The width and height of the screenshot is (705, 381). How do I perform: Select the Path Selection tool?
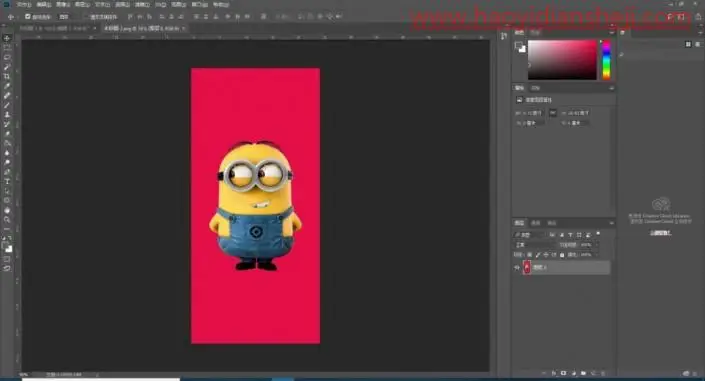(7, 191)
